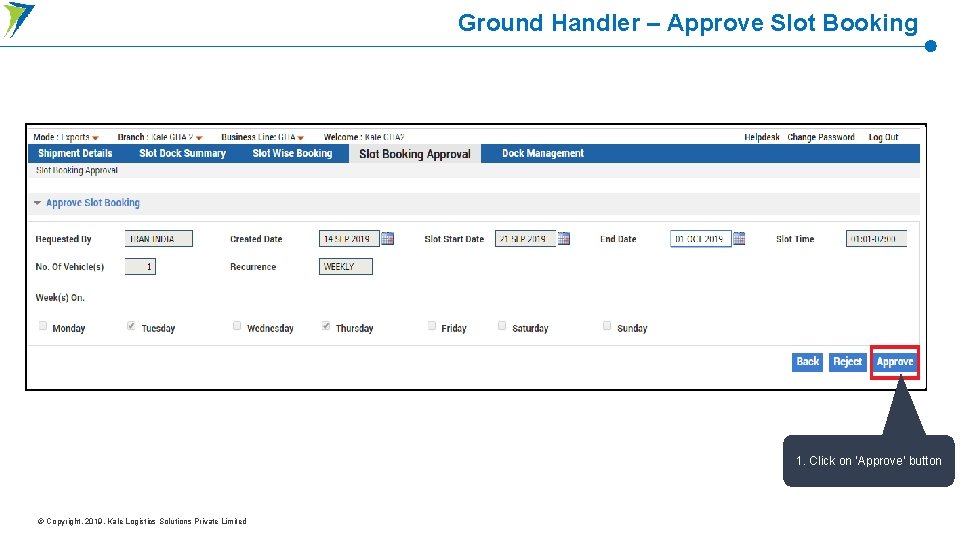Image resolution: width=960 pixels, height=540 pixels.
Task: Open the Change Password link
Action: point(820,137)
